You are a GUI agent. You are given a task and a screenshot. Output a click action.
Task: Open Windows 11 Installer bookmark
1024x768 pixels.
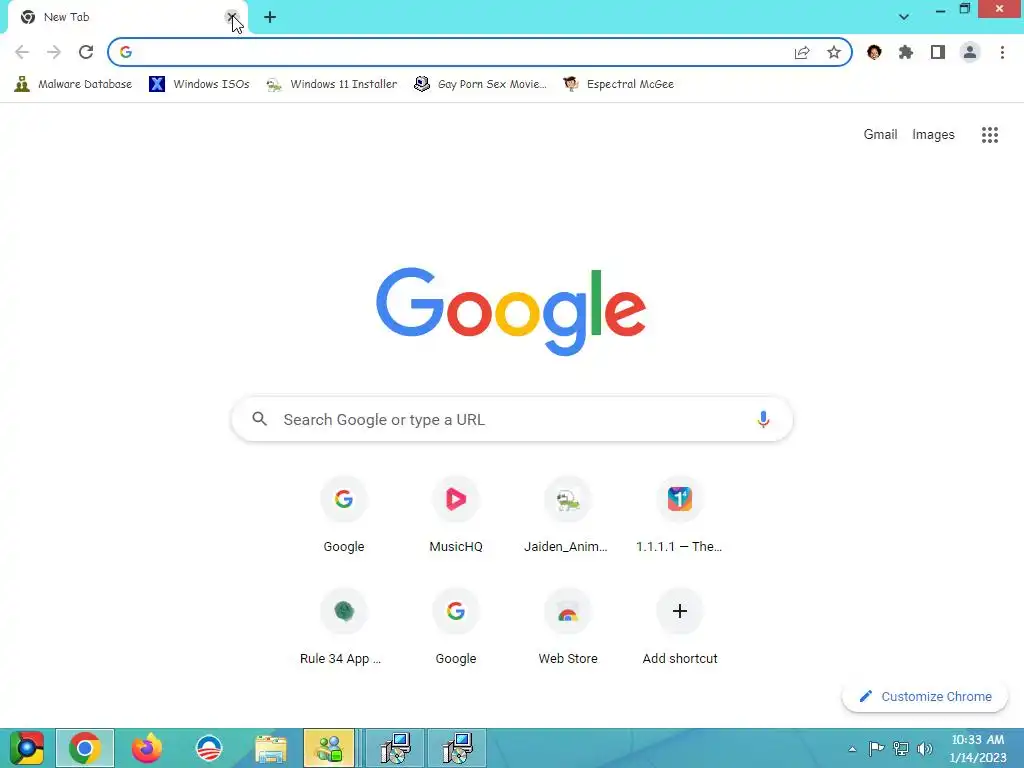332,84
